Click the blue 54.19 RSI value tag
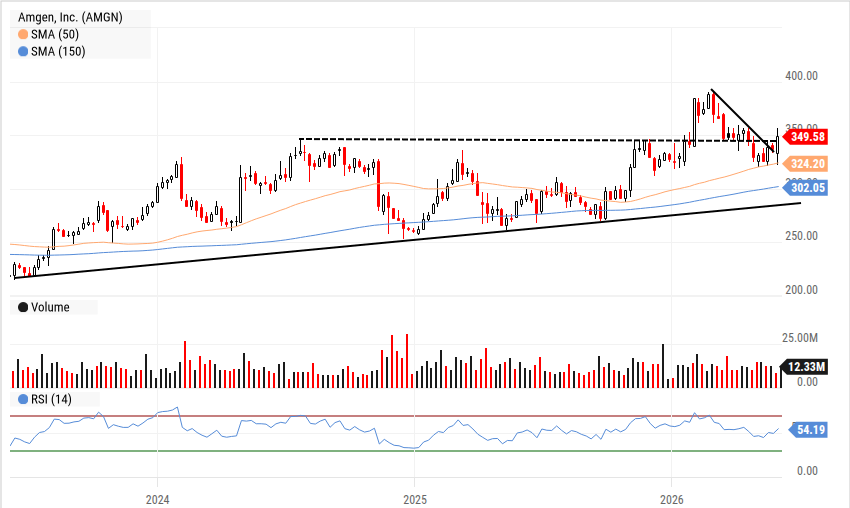Viewport: 850px width, 508px height. click(810, 430)
